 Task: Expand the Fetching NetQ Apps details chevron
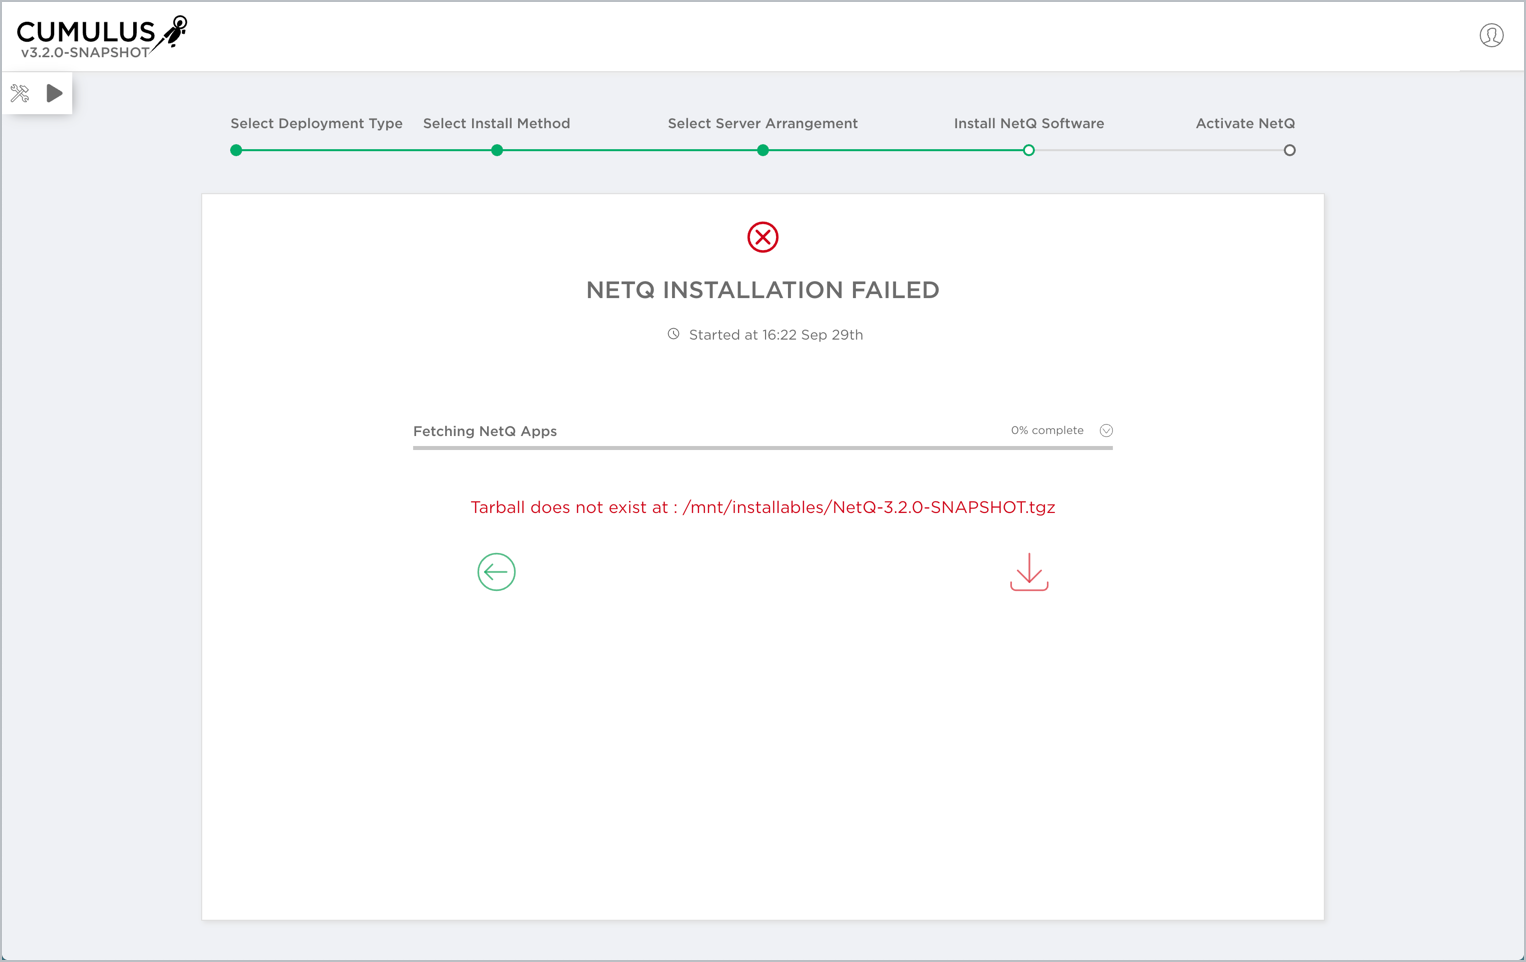[1106, 431]
